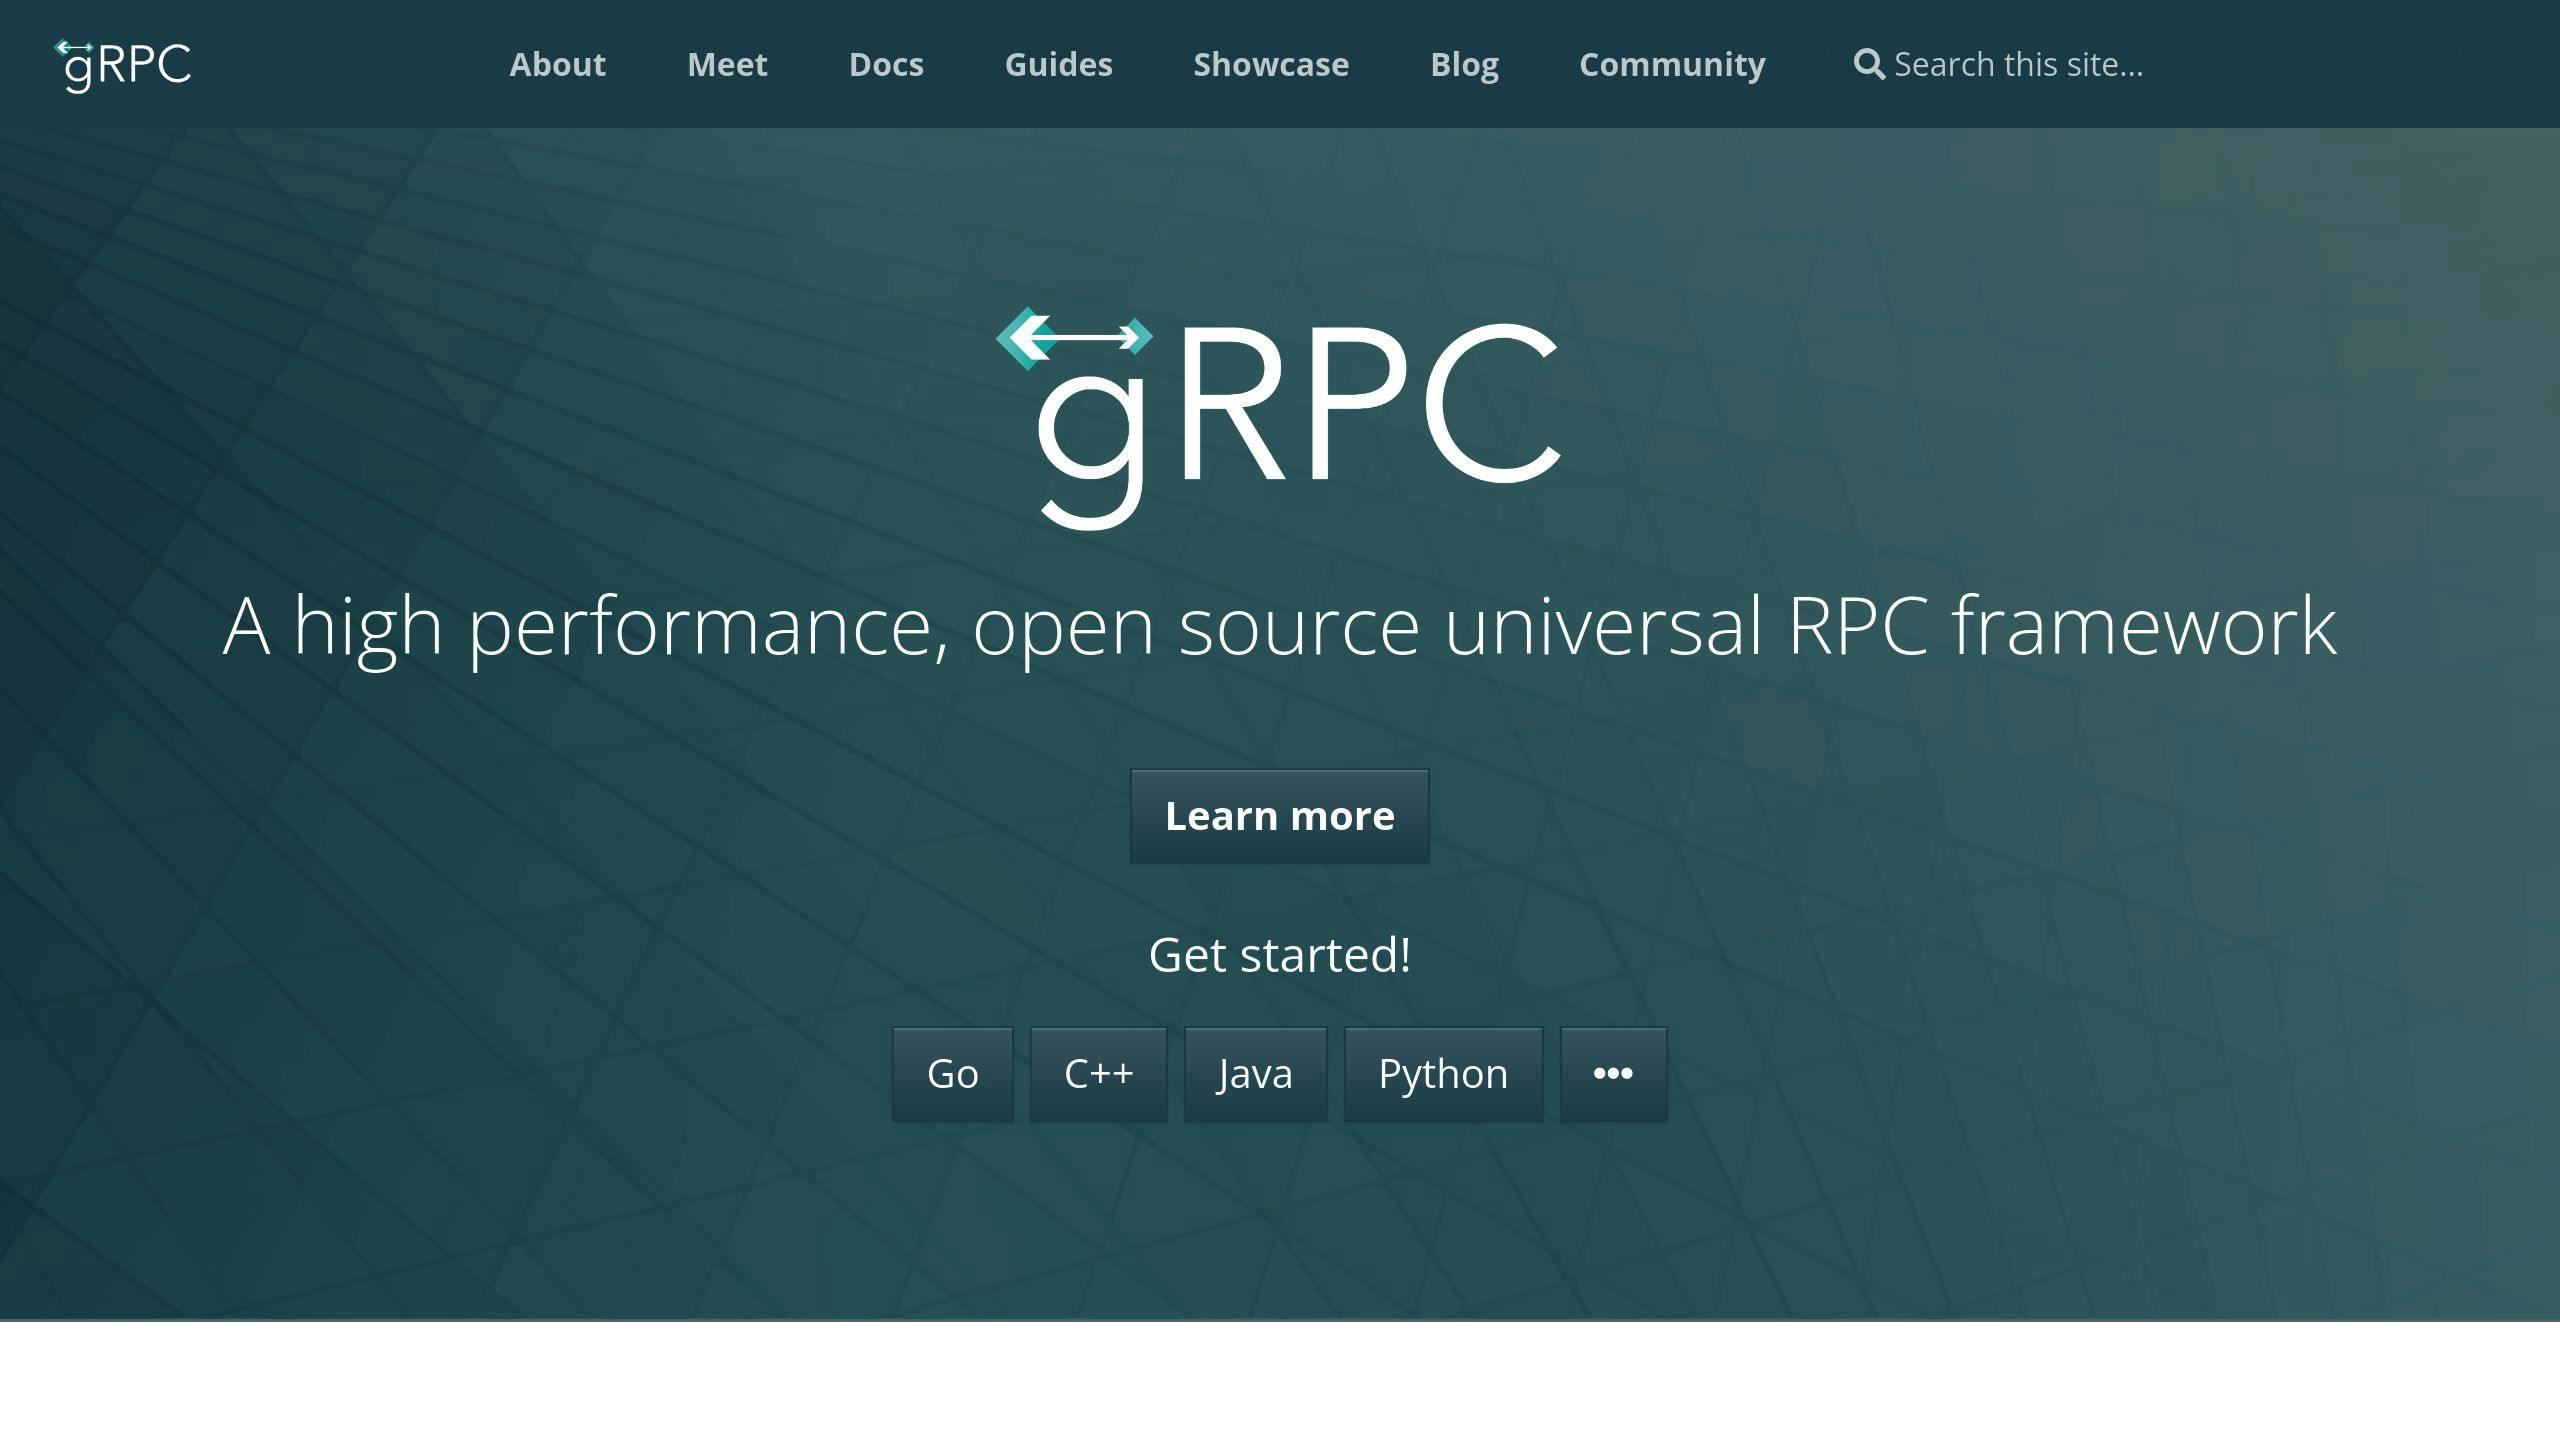This screenshot has width=2560, height=1440.
Task: Click the search magnifier icon
Action: pyautogui.click(x=1868, y=64)
